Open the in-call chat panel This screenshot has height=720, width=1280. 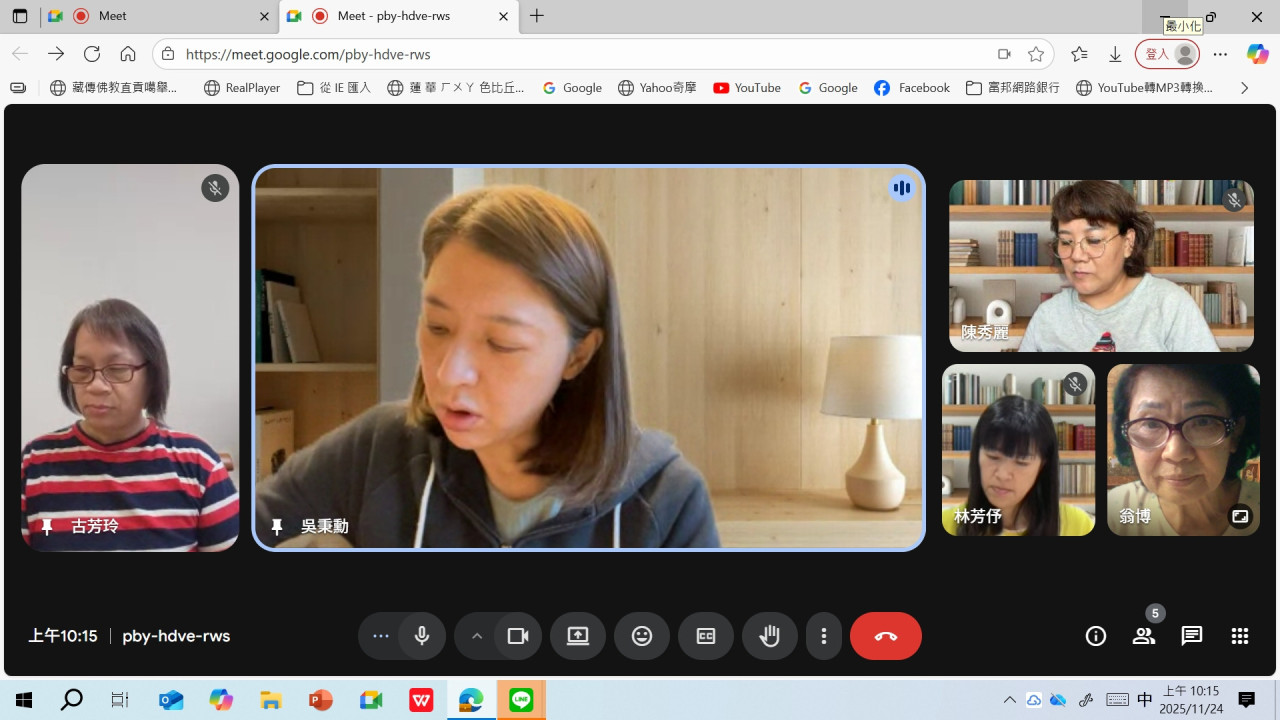[1192, 636]
